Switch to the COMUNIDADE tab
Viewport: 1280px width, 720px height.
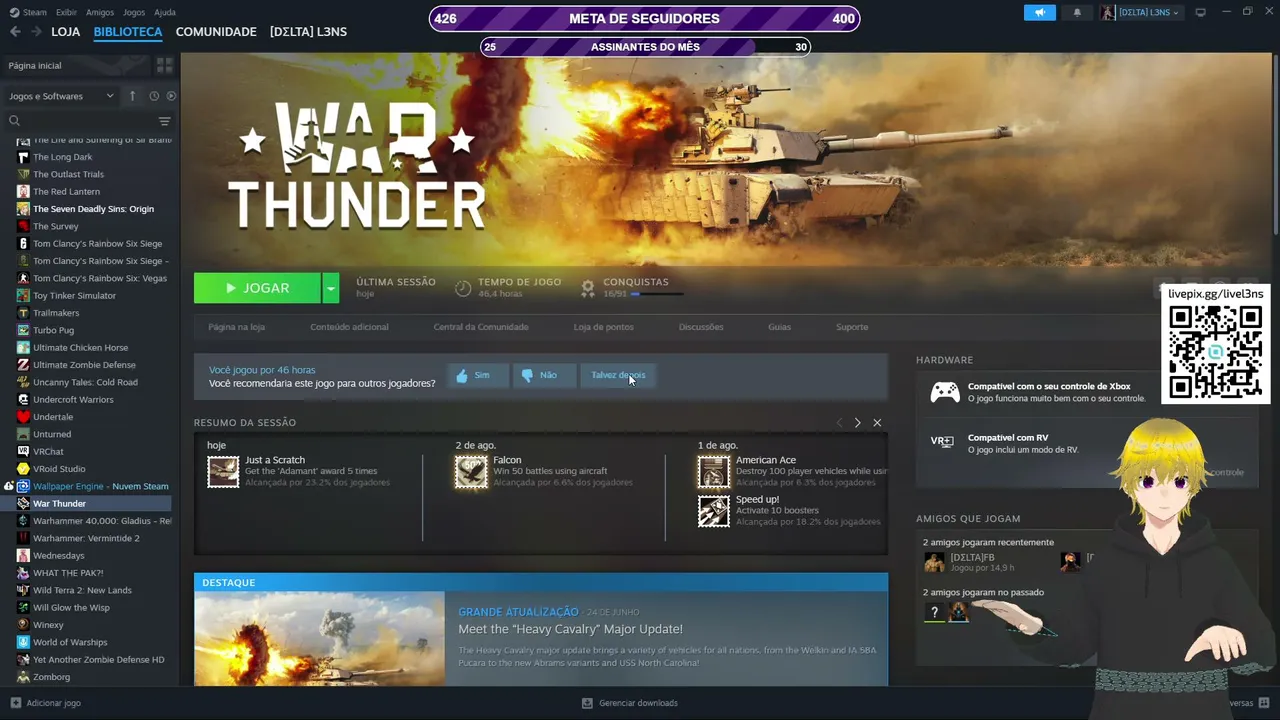pos(216,32)
